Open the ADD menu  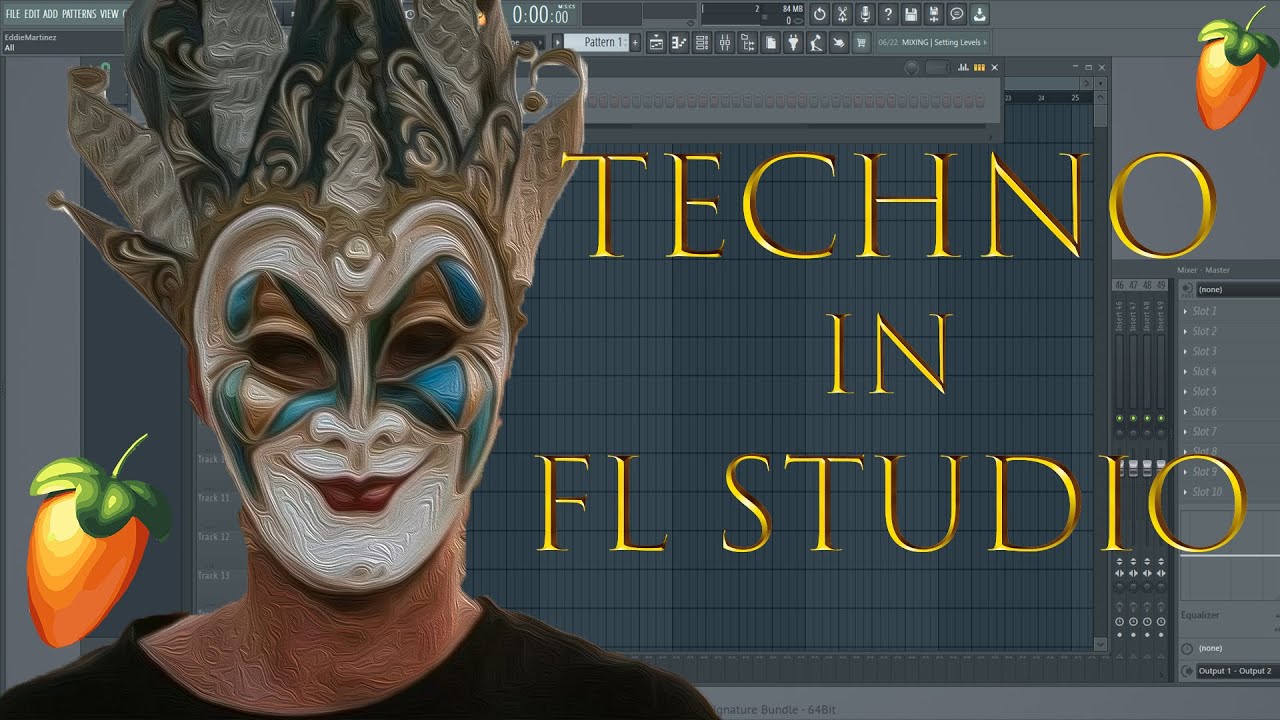click(51, 14)
